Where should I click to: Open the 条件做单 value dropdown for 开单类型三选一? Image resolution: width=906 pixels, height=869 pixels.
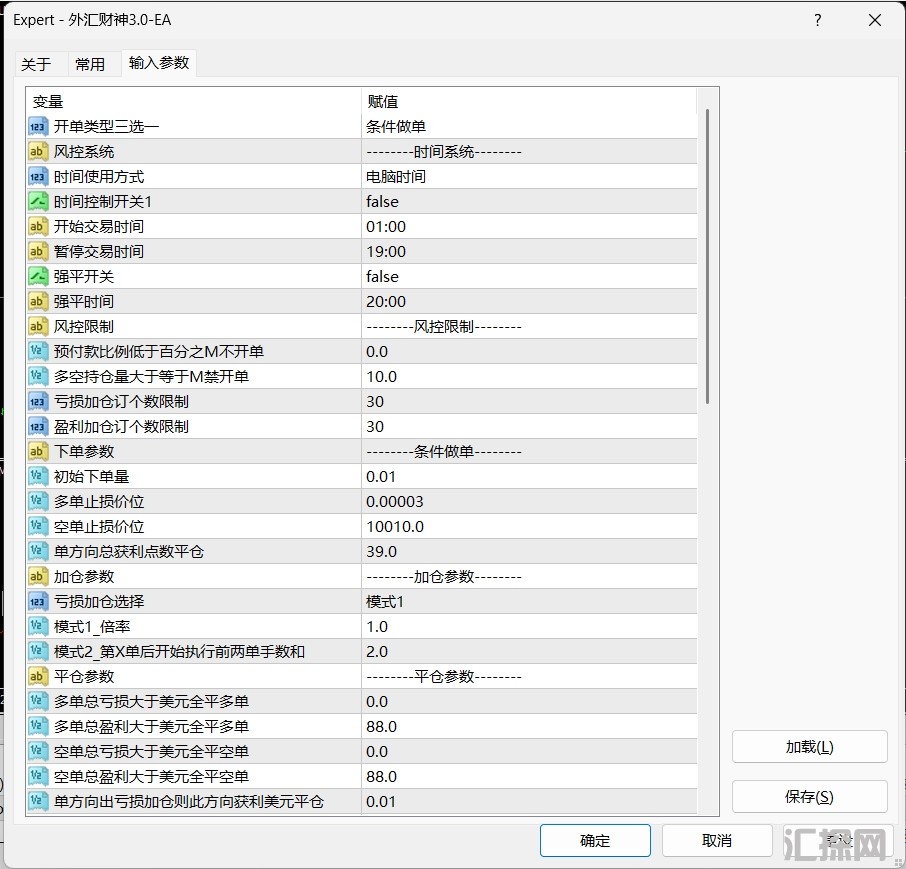(396, 127)
